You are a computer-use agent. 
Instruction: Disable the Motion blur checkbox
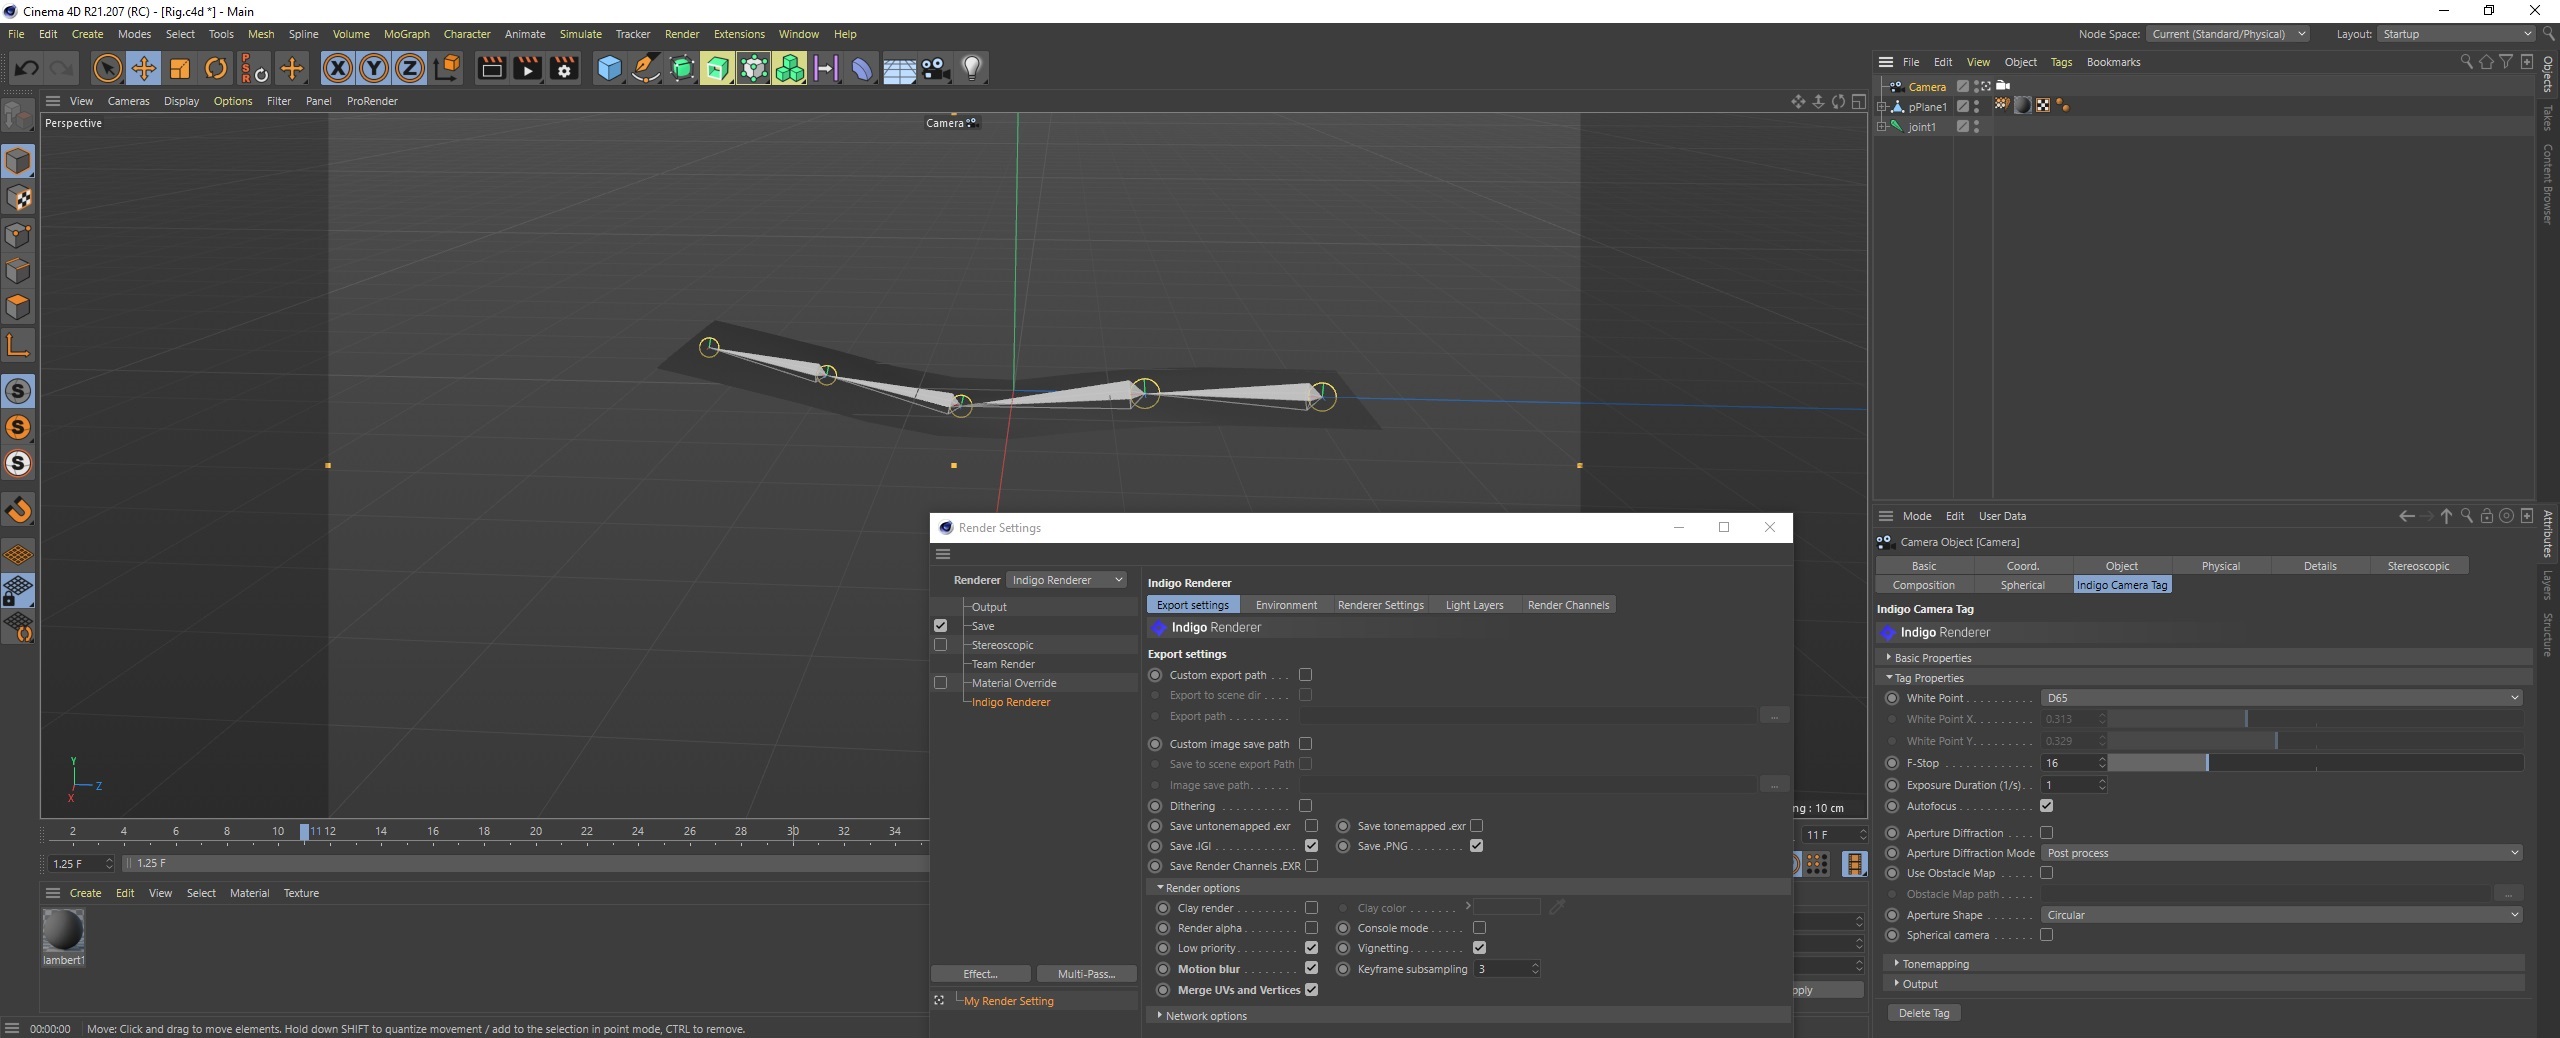click(x=1311, y=968)
